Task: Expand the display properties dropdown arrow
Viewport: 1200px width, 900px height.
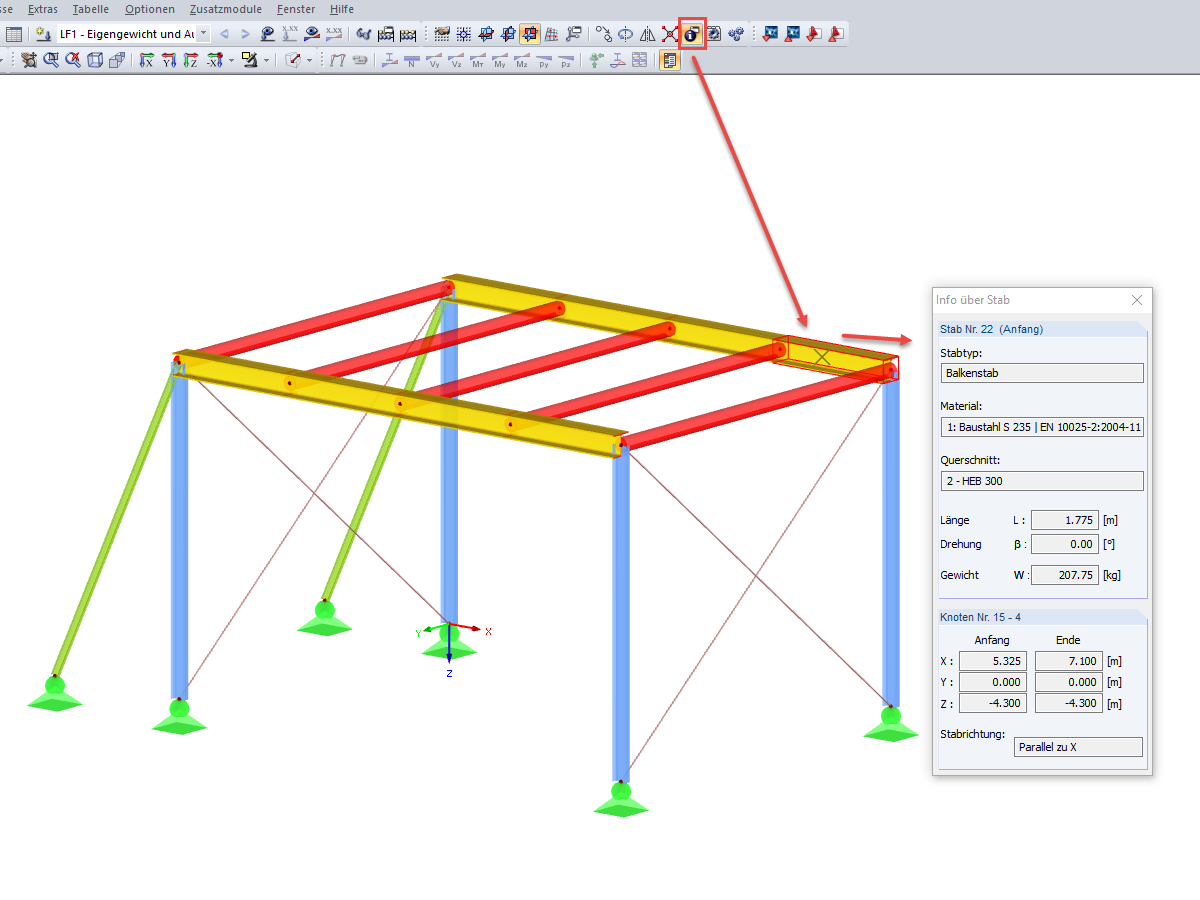Action: [266, 60]
